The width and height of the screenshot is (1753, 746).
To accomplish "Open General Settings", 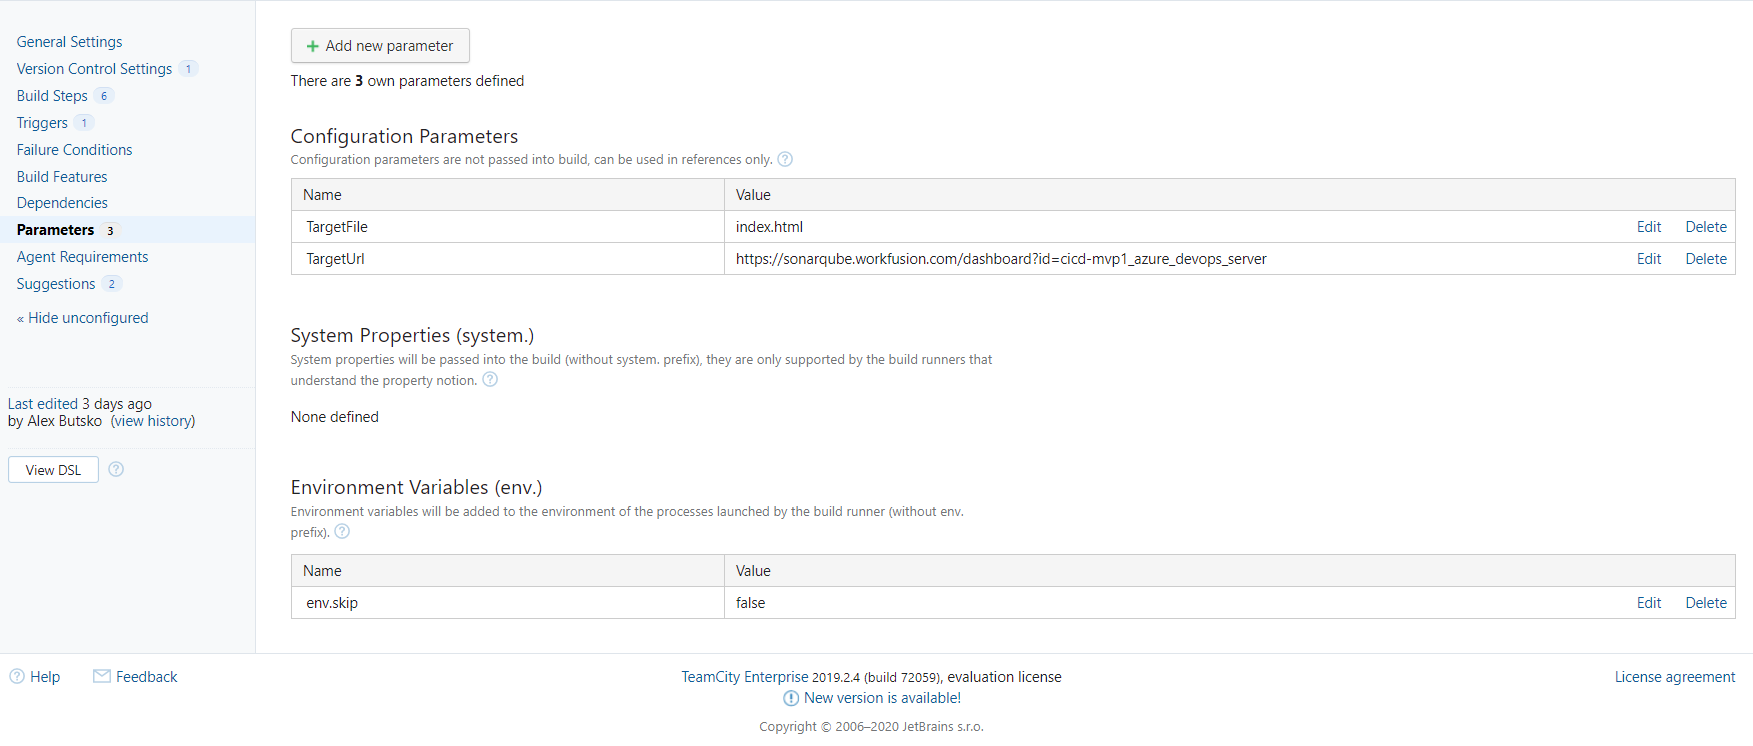I will coord(69,42).
